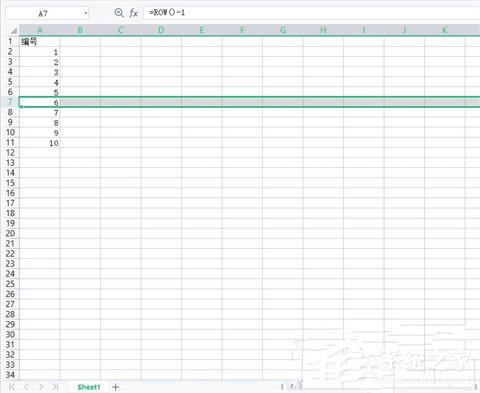Add a new sheet with plus icon

tap(116, 387)
